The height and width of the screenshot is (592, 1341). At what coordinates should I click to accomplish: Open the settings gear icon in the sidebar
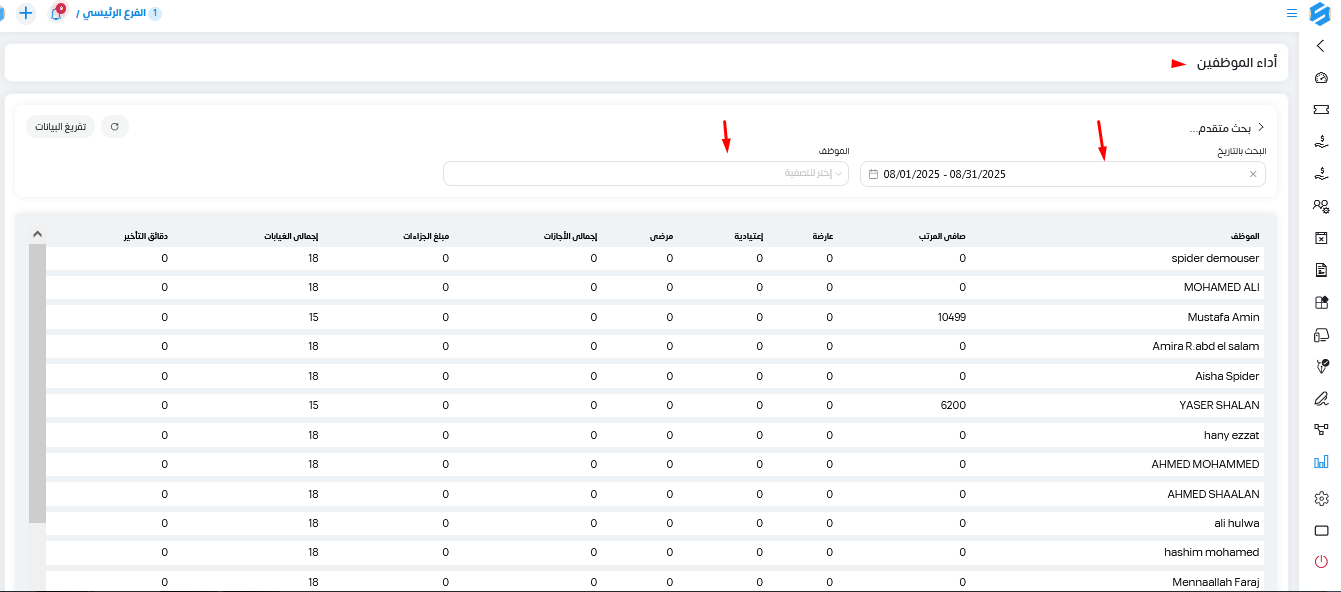coord(1321,498)
